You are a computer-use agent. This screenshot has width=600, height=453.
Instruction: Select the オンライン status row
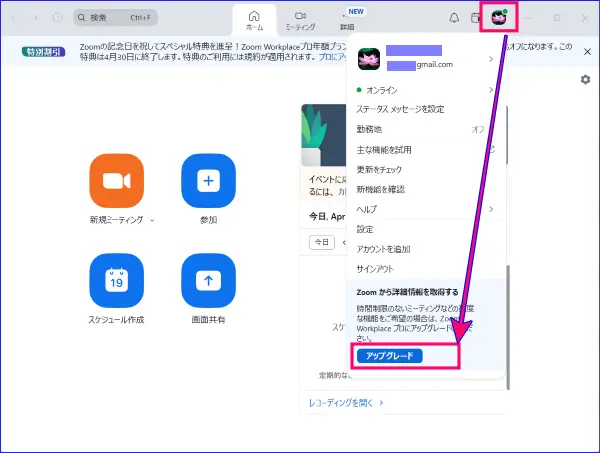coord(425,90)
